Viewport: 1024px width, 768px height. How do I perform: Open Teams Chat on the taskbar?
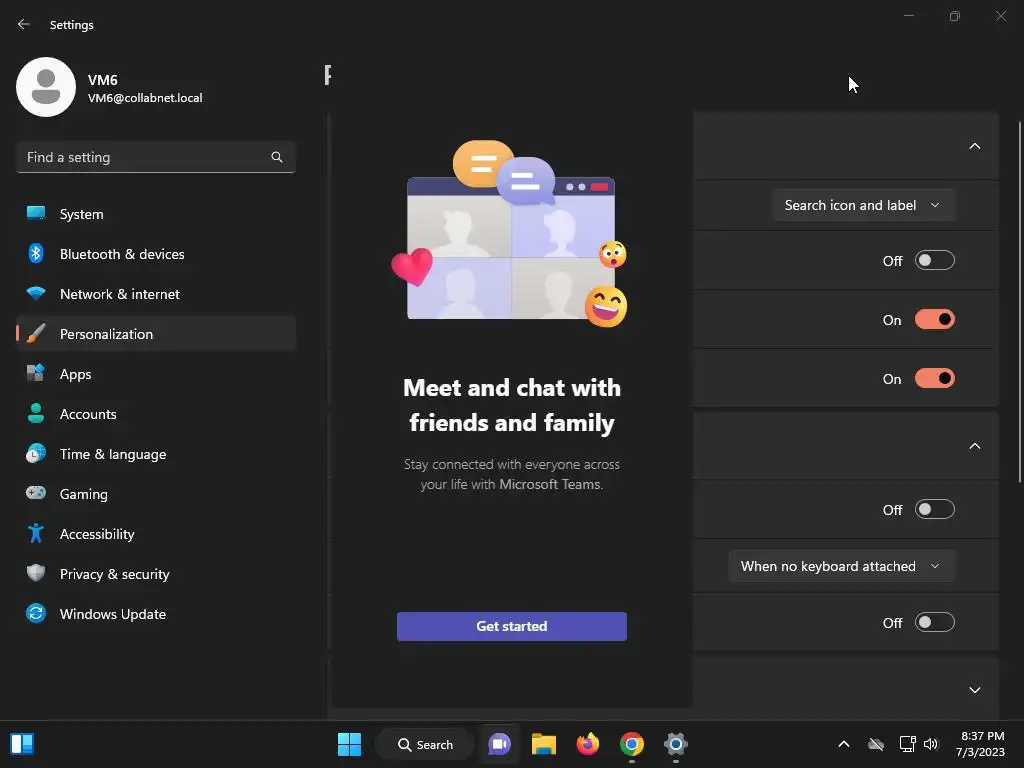point(500,744)
